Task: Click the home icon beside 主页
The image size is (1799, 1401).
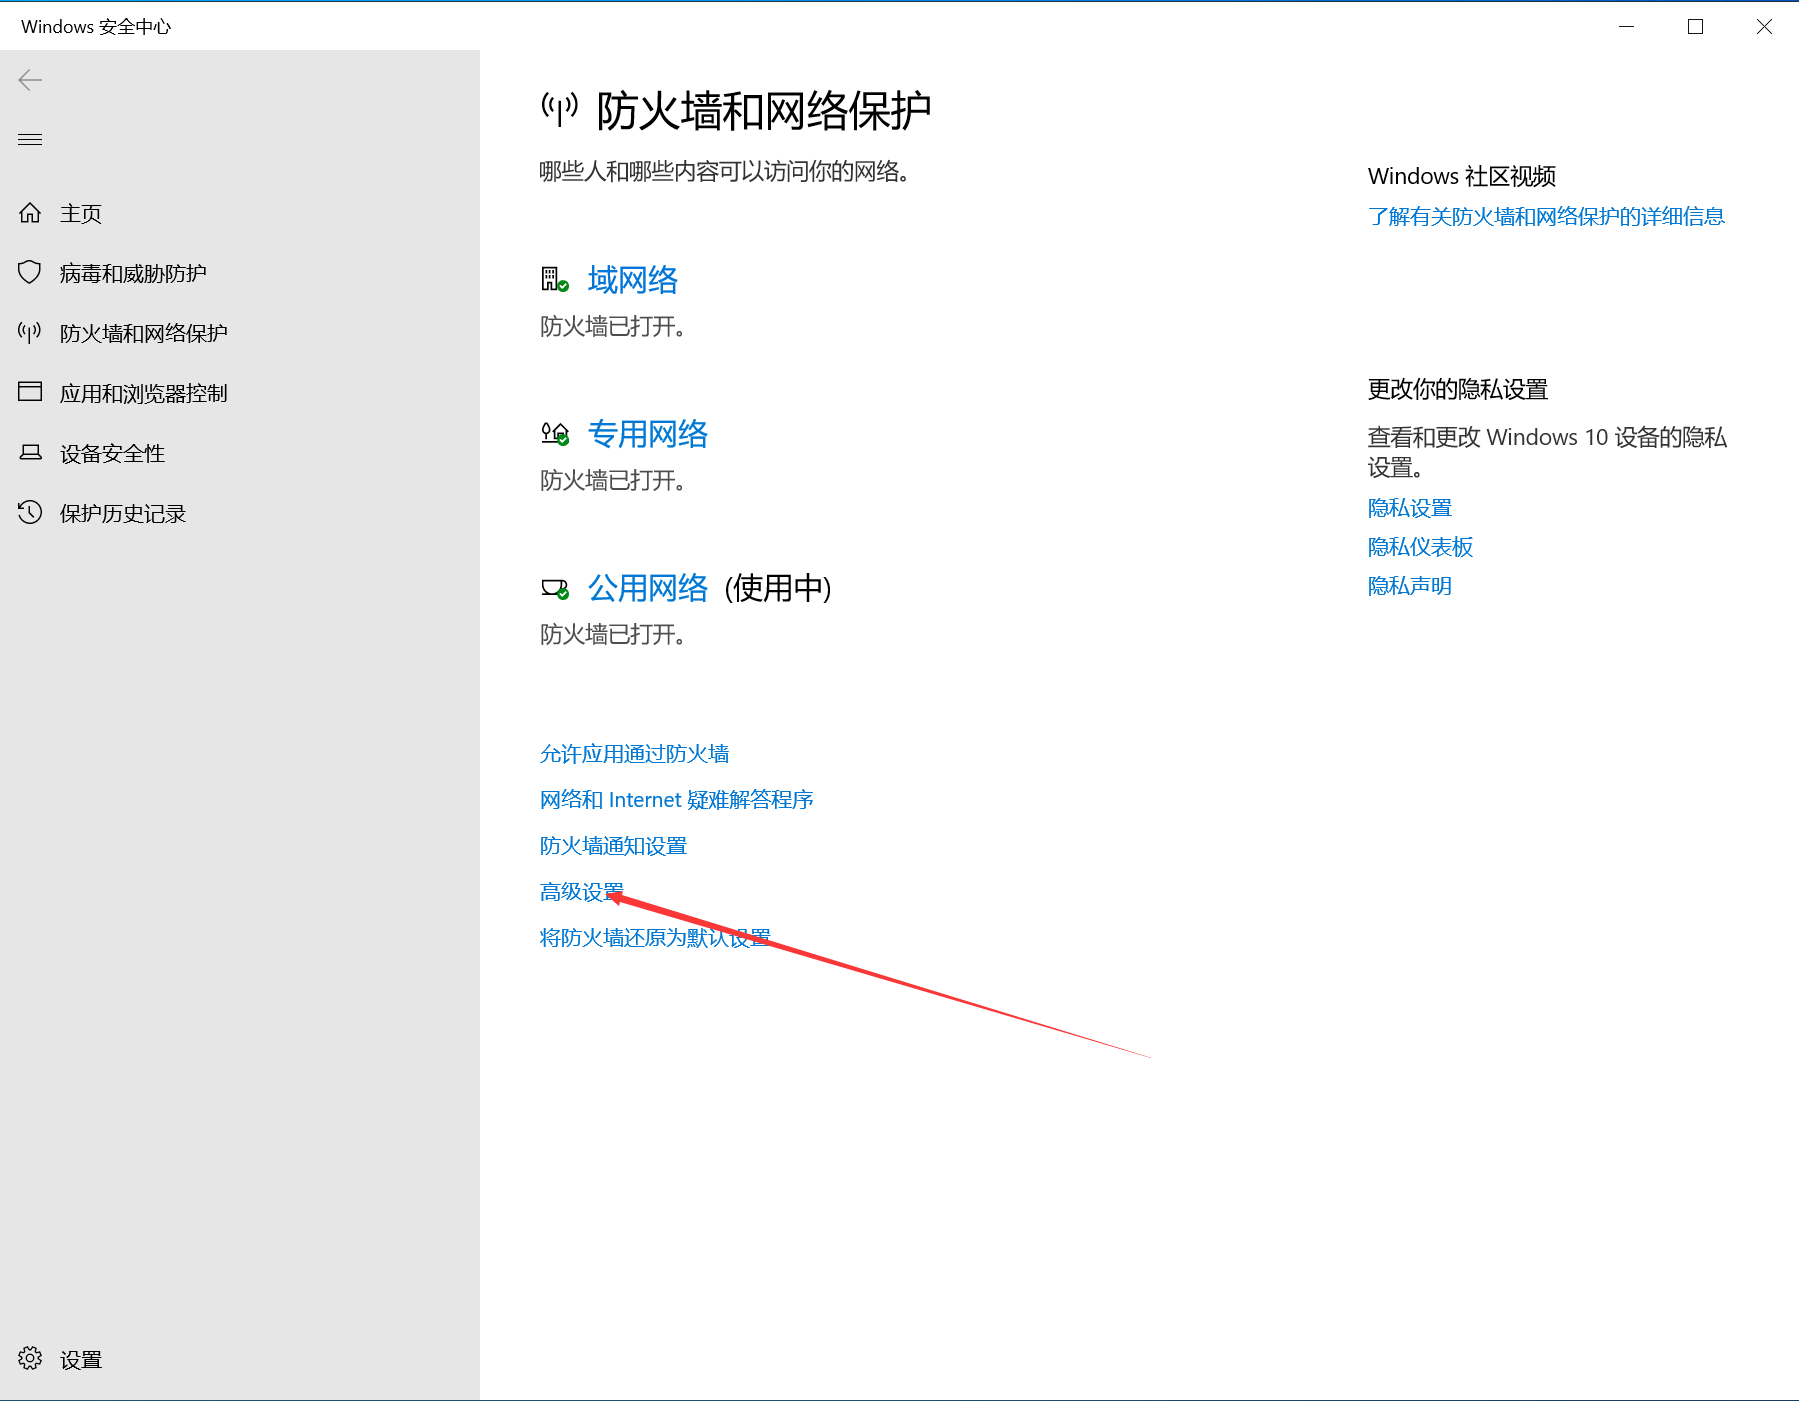Action: [30, 213]
